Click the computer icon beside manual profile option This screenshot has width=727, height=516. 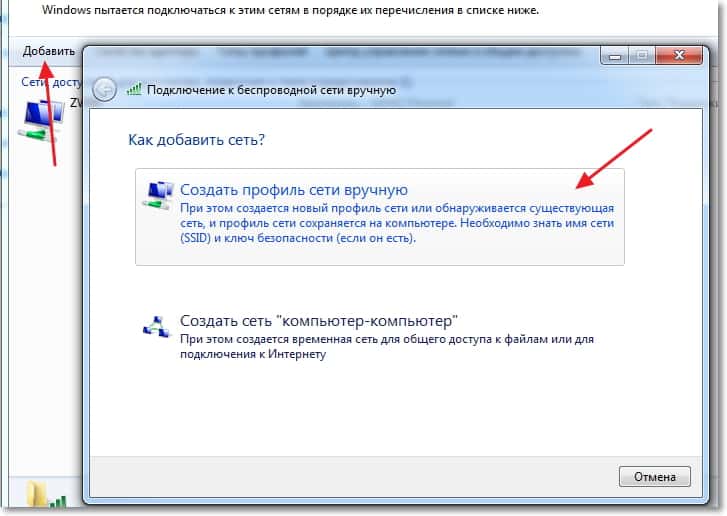159,196
